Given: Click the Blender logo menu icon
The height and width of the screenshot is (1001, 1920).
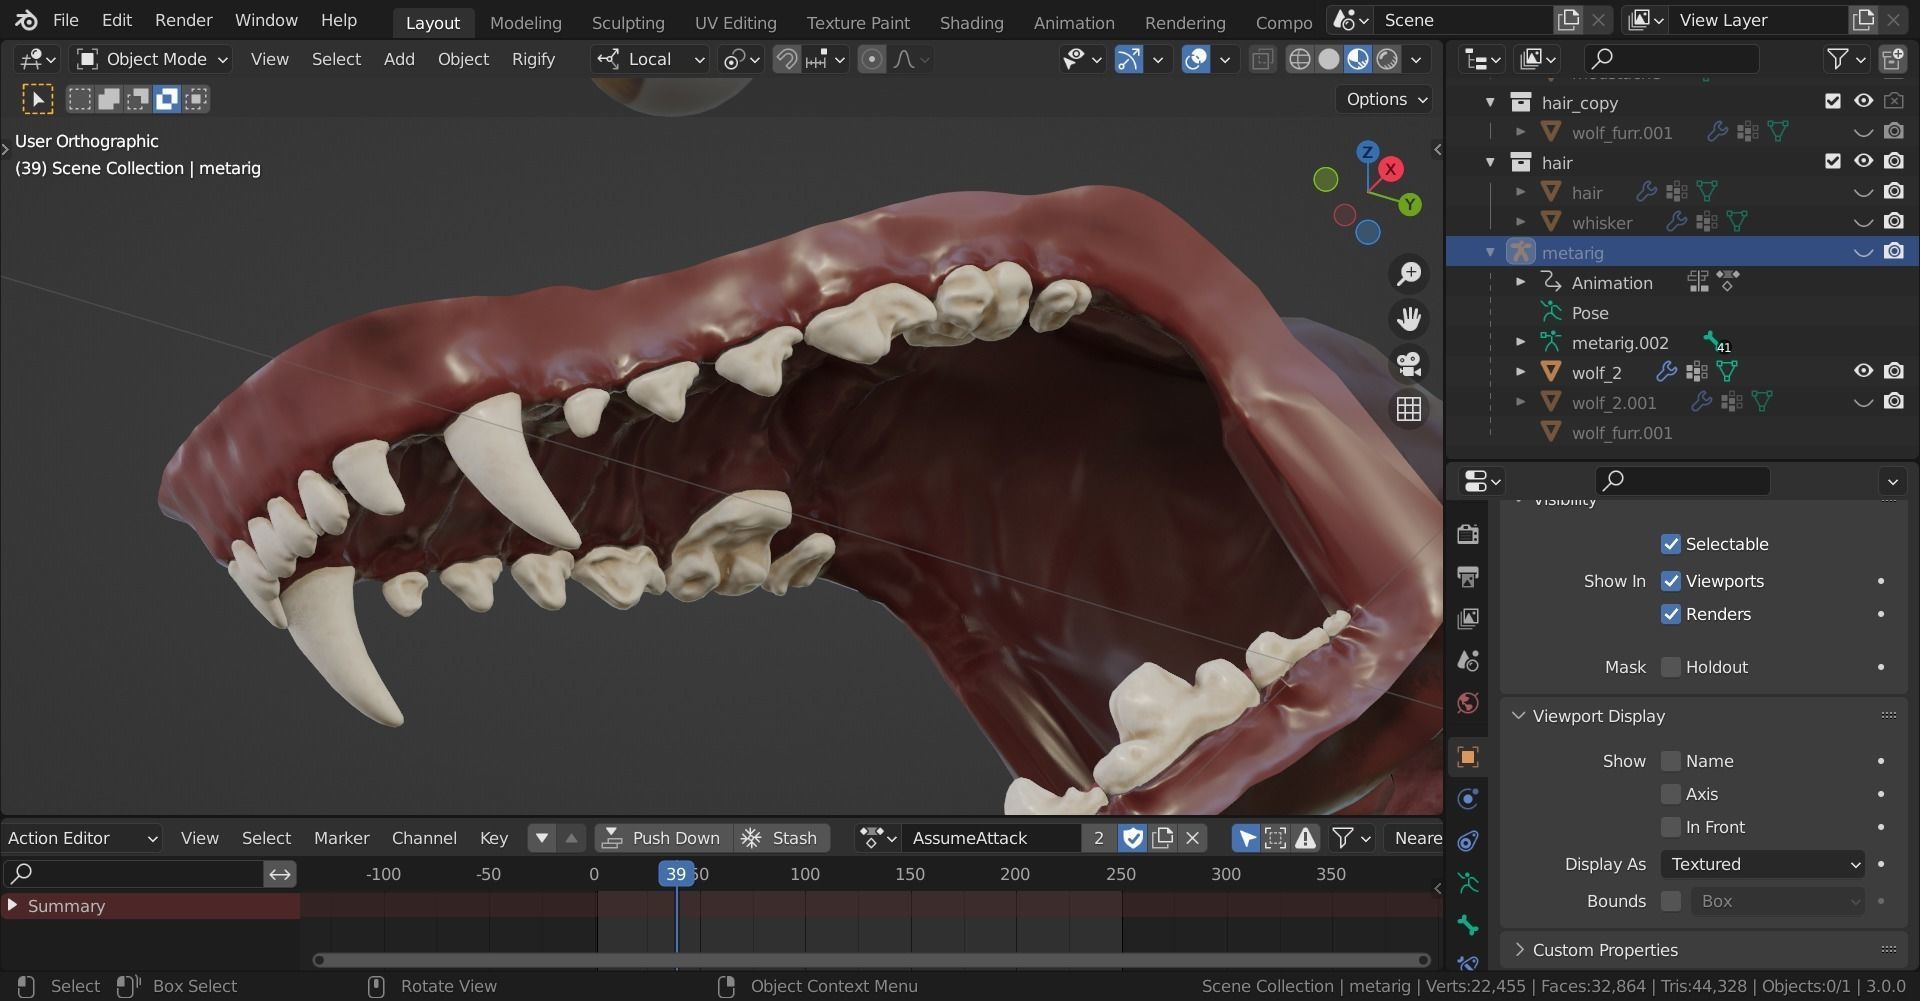Looking at the screenshot, I should [x=26, y=20].
